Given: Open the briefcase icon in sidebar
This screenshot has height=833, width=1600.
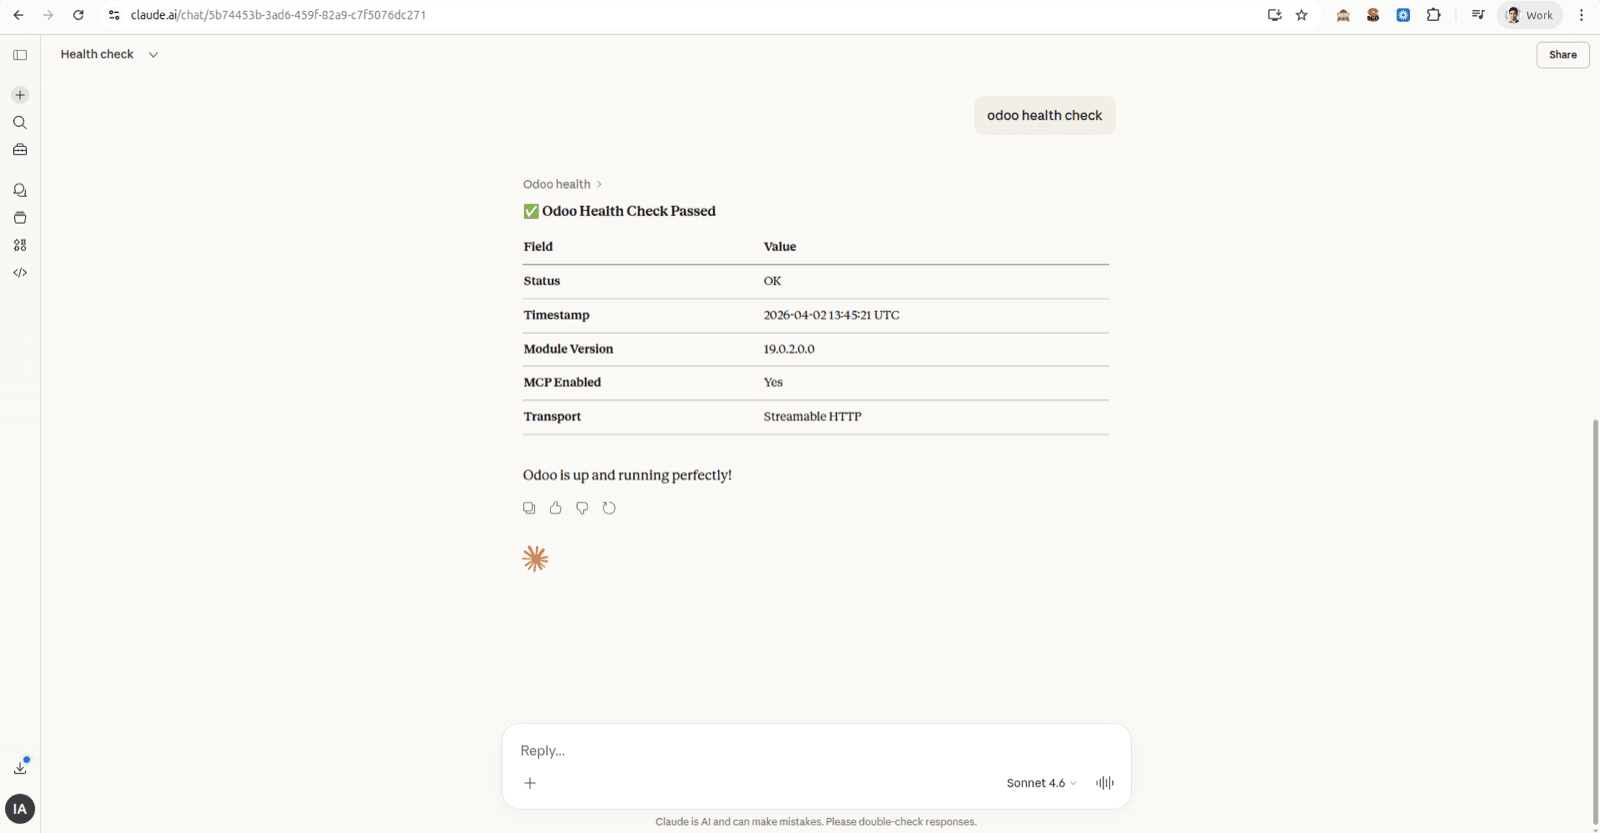Looking at the screenshot, I should pos(20,150).
